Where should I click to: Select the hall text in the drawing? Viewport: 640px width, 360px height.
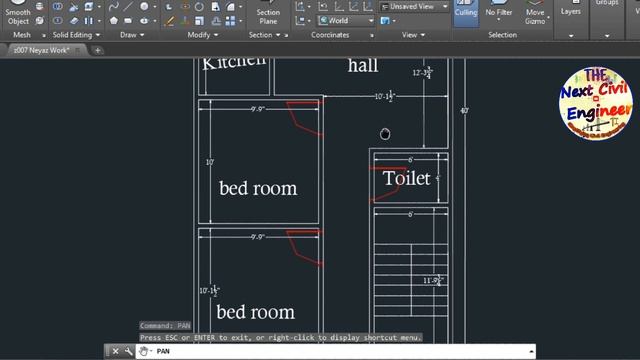tap(363, 66)
